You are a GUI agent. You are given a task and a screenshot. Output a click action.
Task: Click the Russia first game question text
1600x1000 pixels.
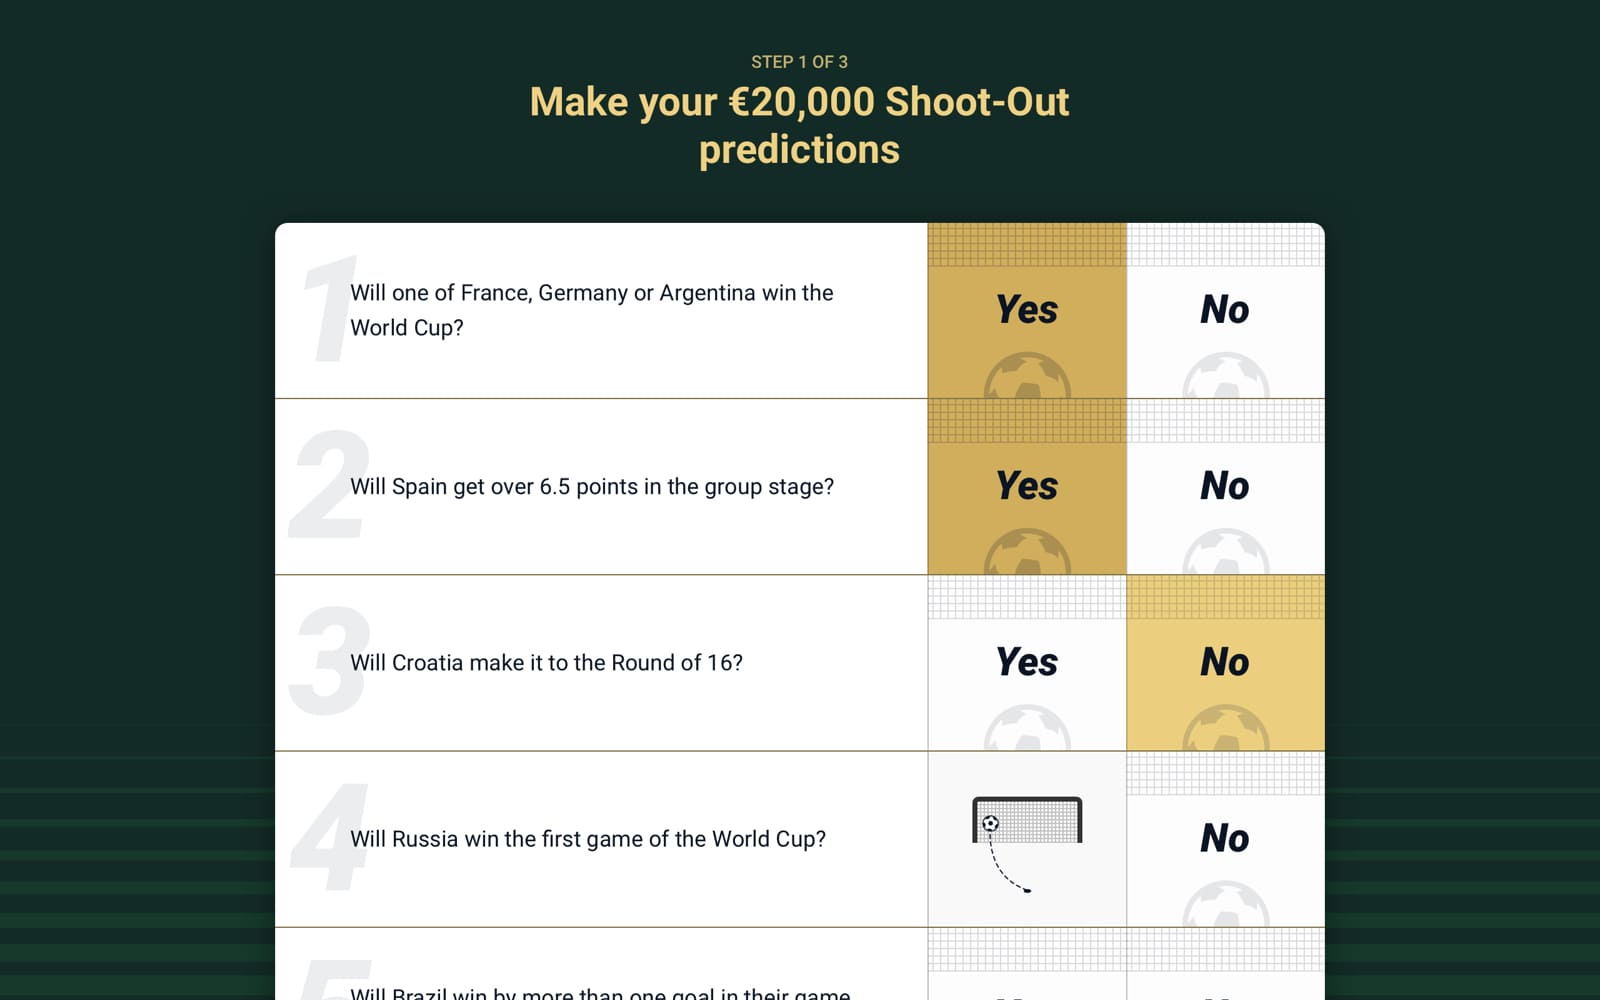[x=588, y=839]
